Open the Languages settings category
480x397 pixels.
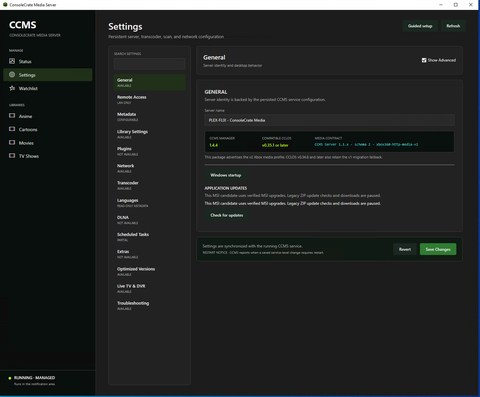(149, 202)
